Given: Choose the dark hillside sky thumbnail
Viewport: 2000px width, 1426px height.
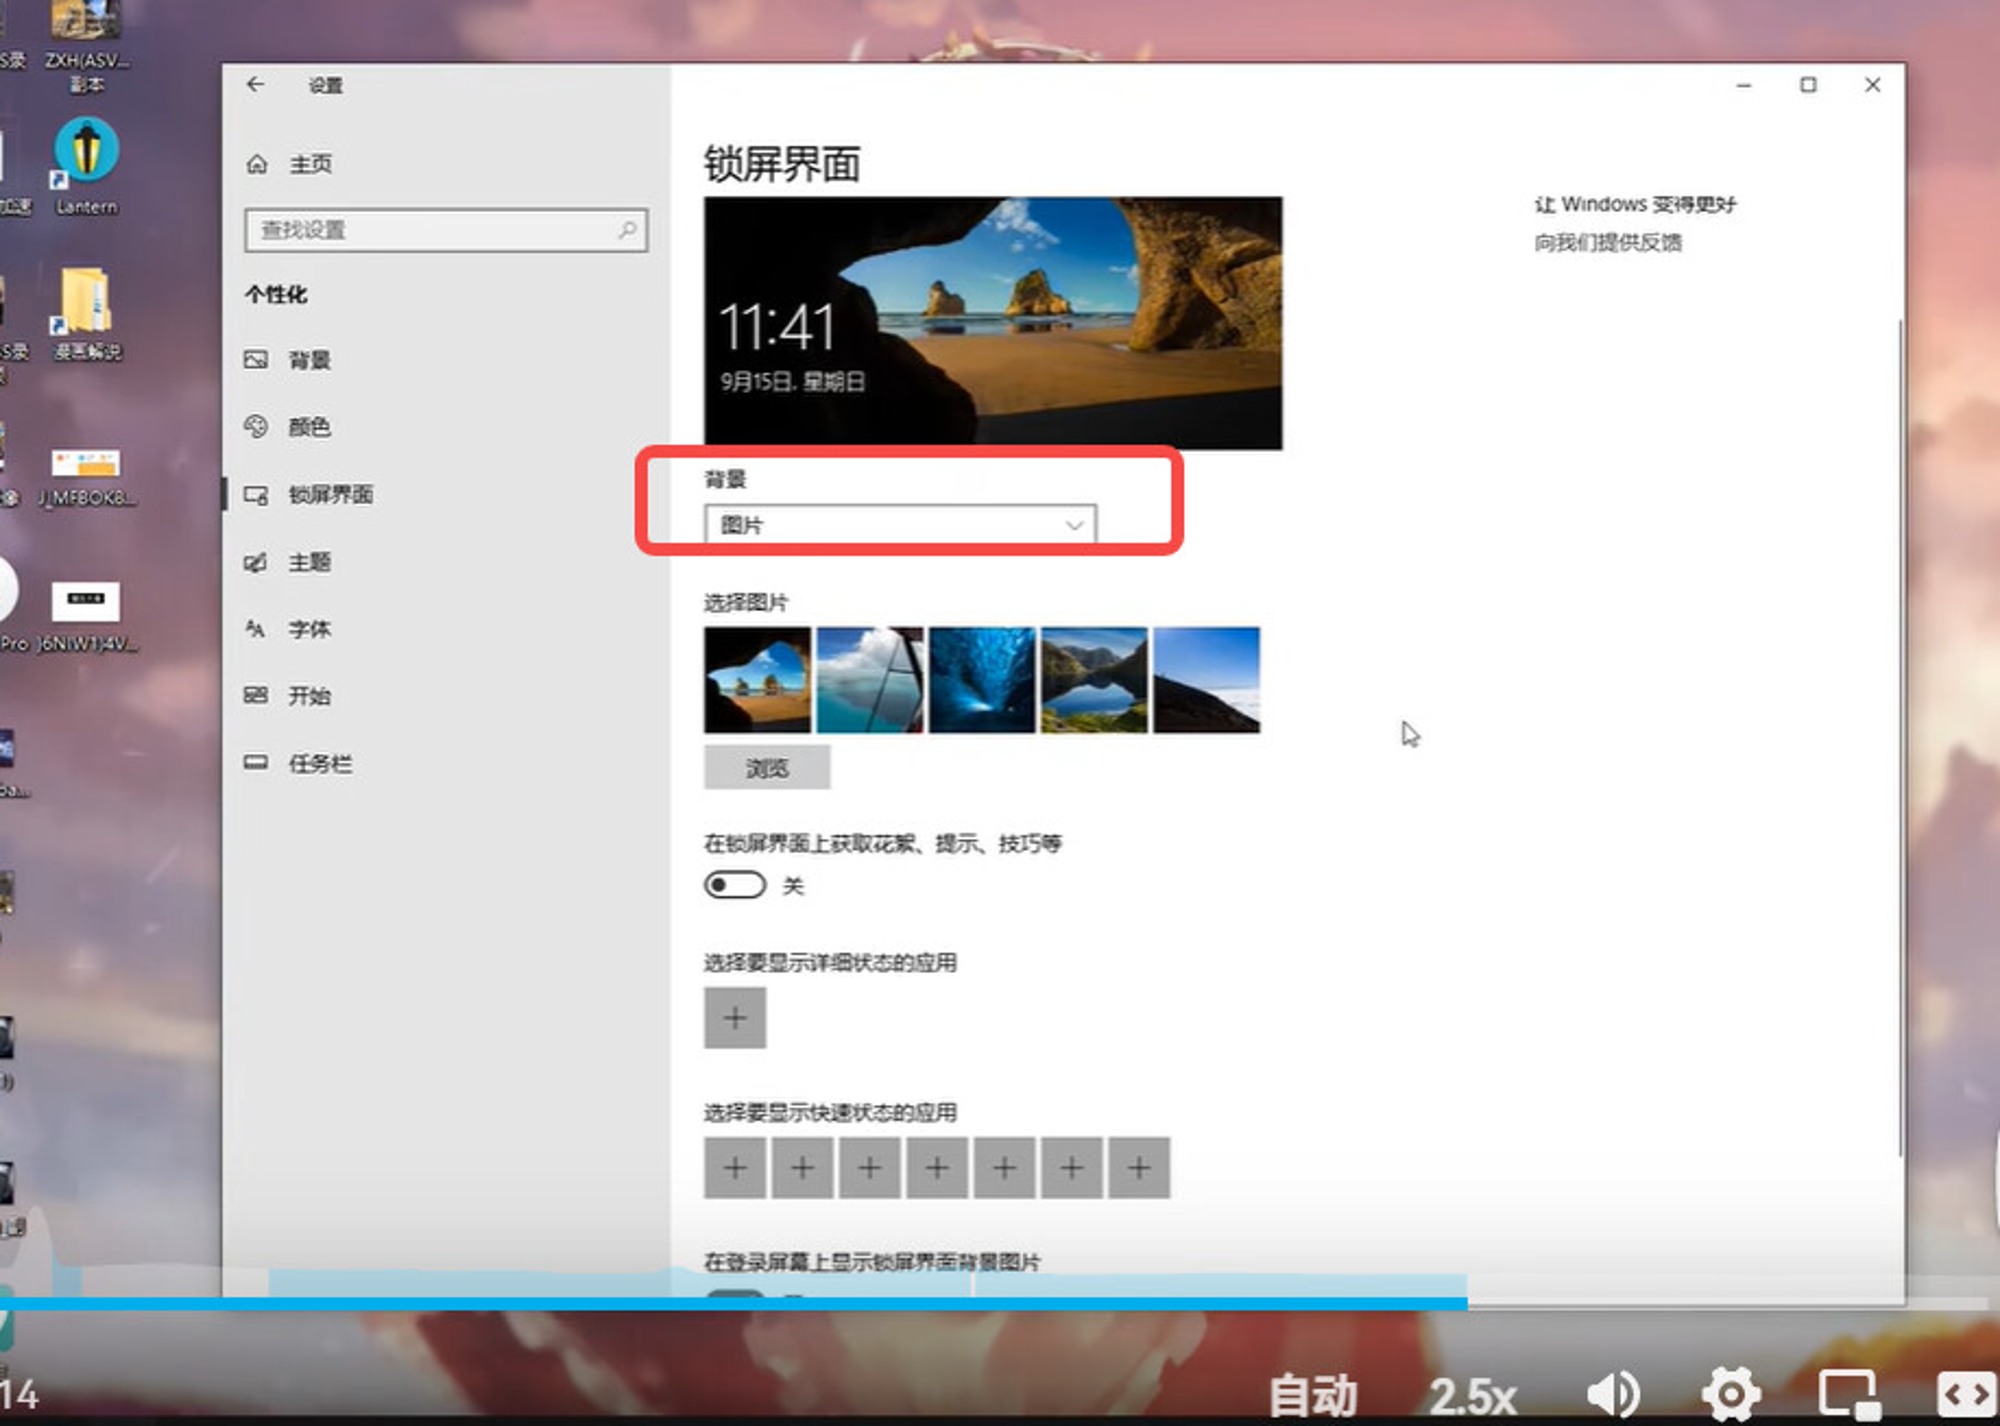Looking at the screenshot, I should pos(1207,680).
